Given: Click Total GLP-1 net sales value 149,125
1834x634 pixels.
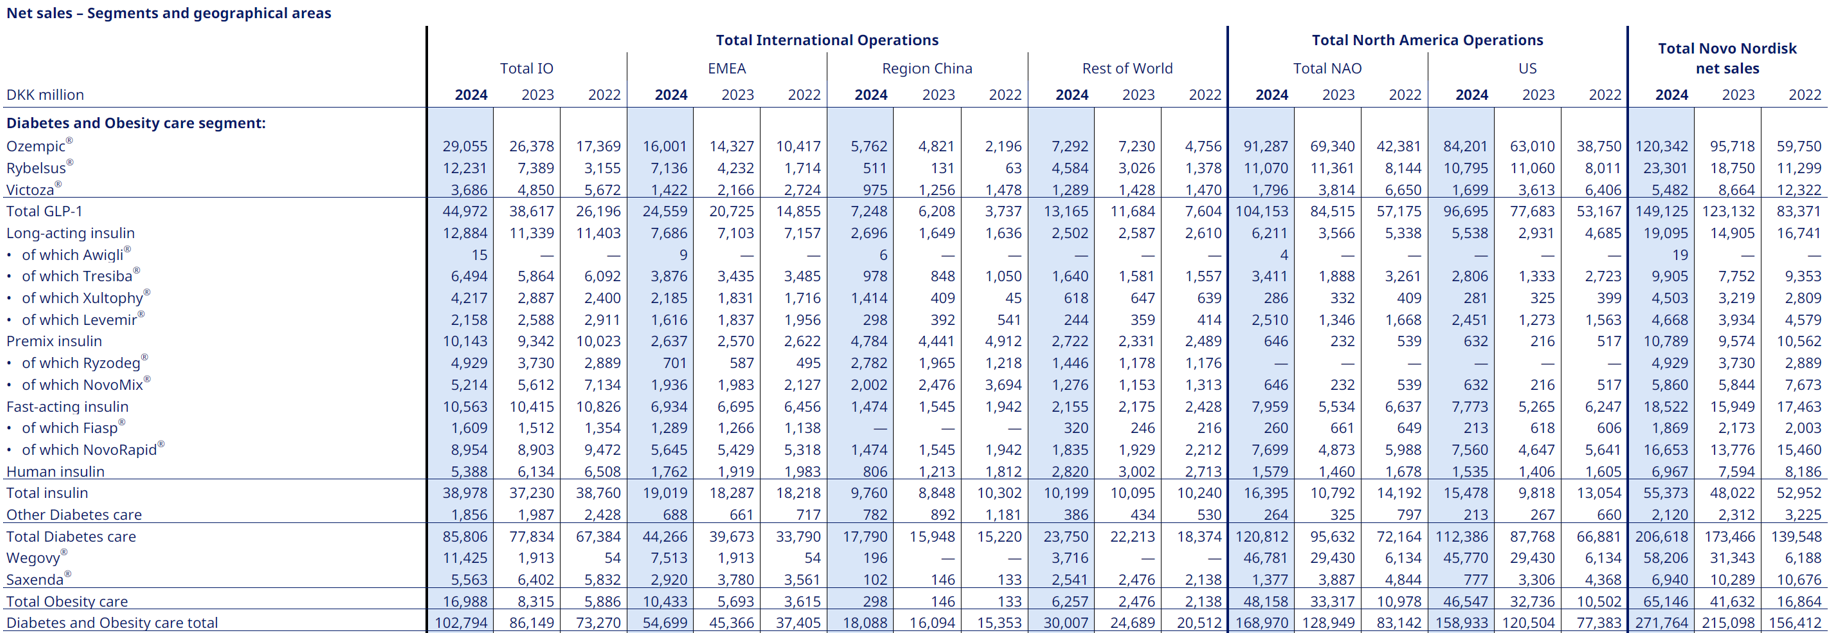Looking at the screenshot, I should pyautogui.click(x=1662, y=211).
